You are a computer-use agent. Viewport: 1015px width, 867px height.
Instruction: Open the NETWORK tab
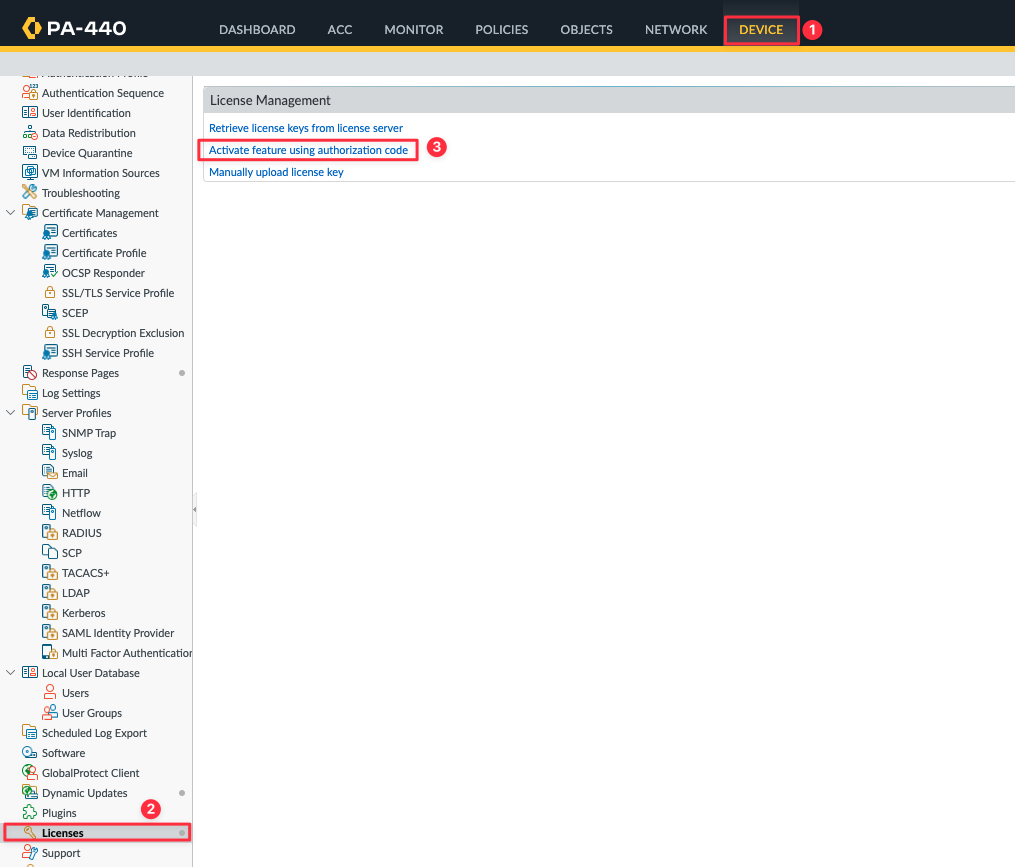click(676, 30)
